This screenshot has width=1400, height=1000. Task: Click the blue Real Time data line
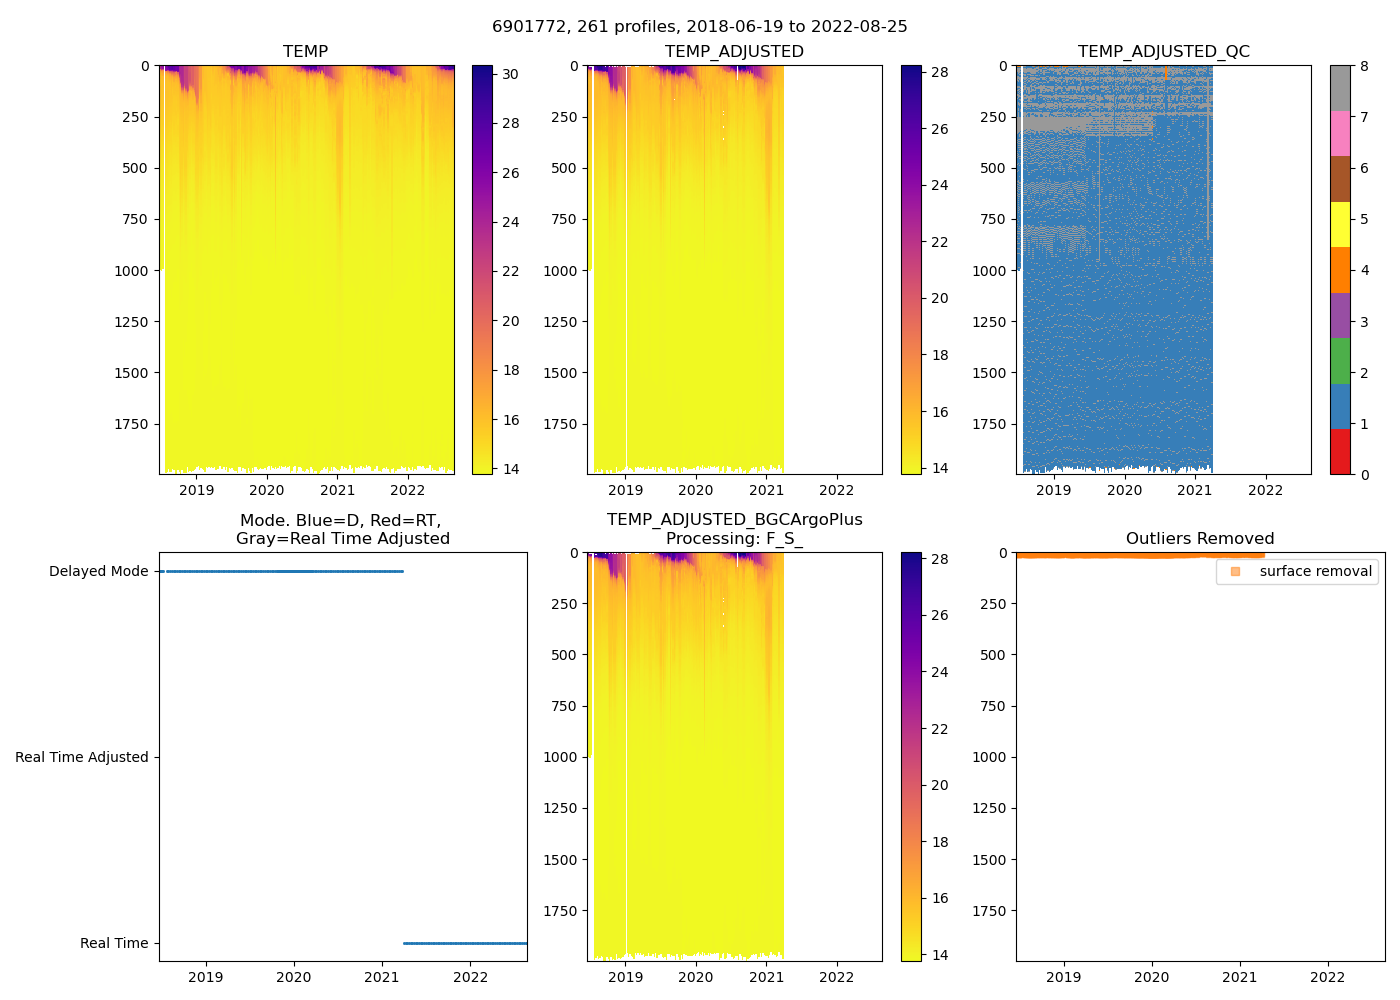click(x=465, y=943)
